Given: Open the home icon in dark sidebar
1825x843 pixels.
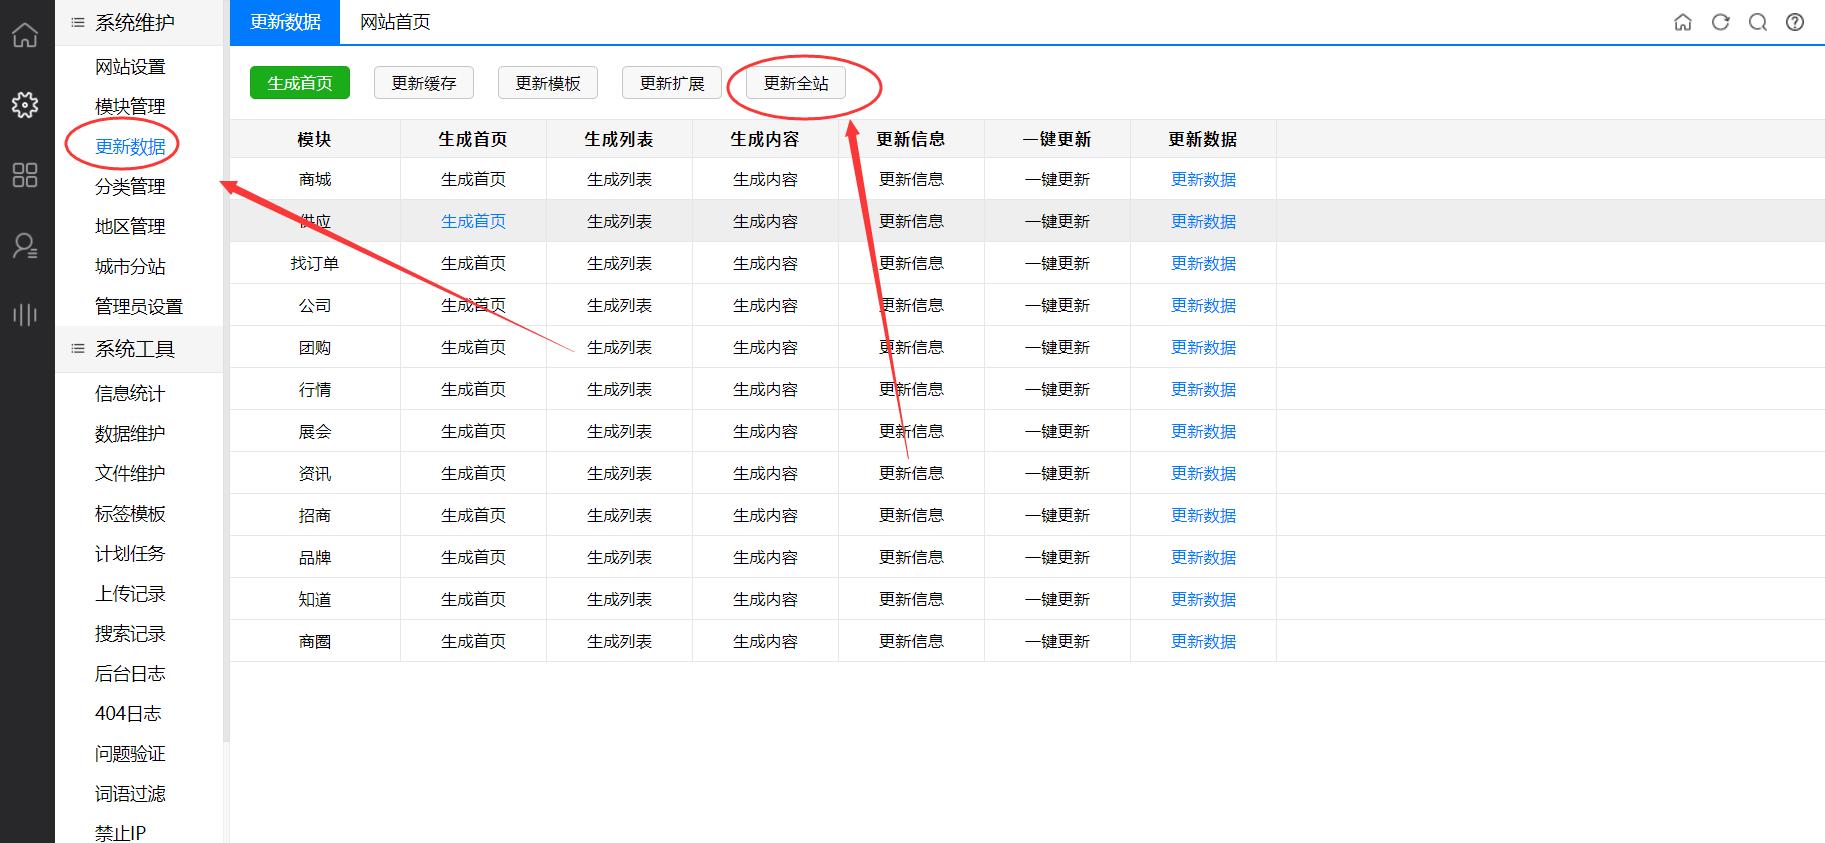Looking at the screenshot, I should (25, 35).
